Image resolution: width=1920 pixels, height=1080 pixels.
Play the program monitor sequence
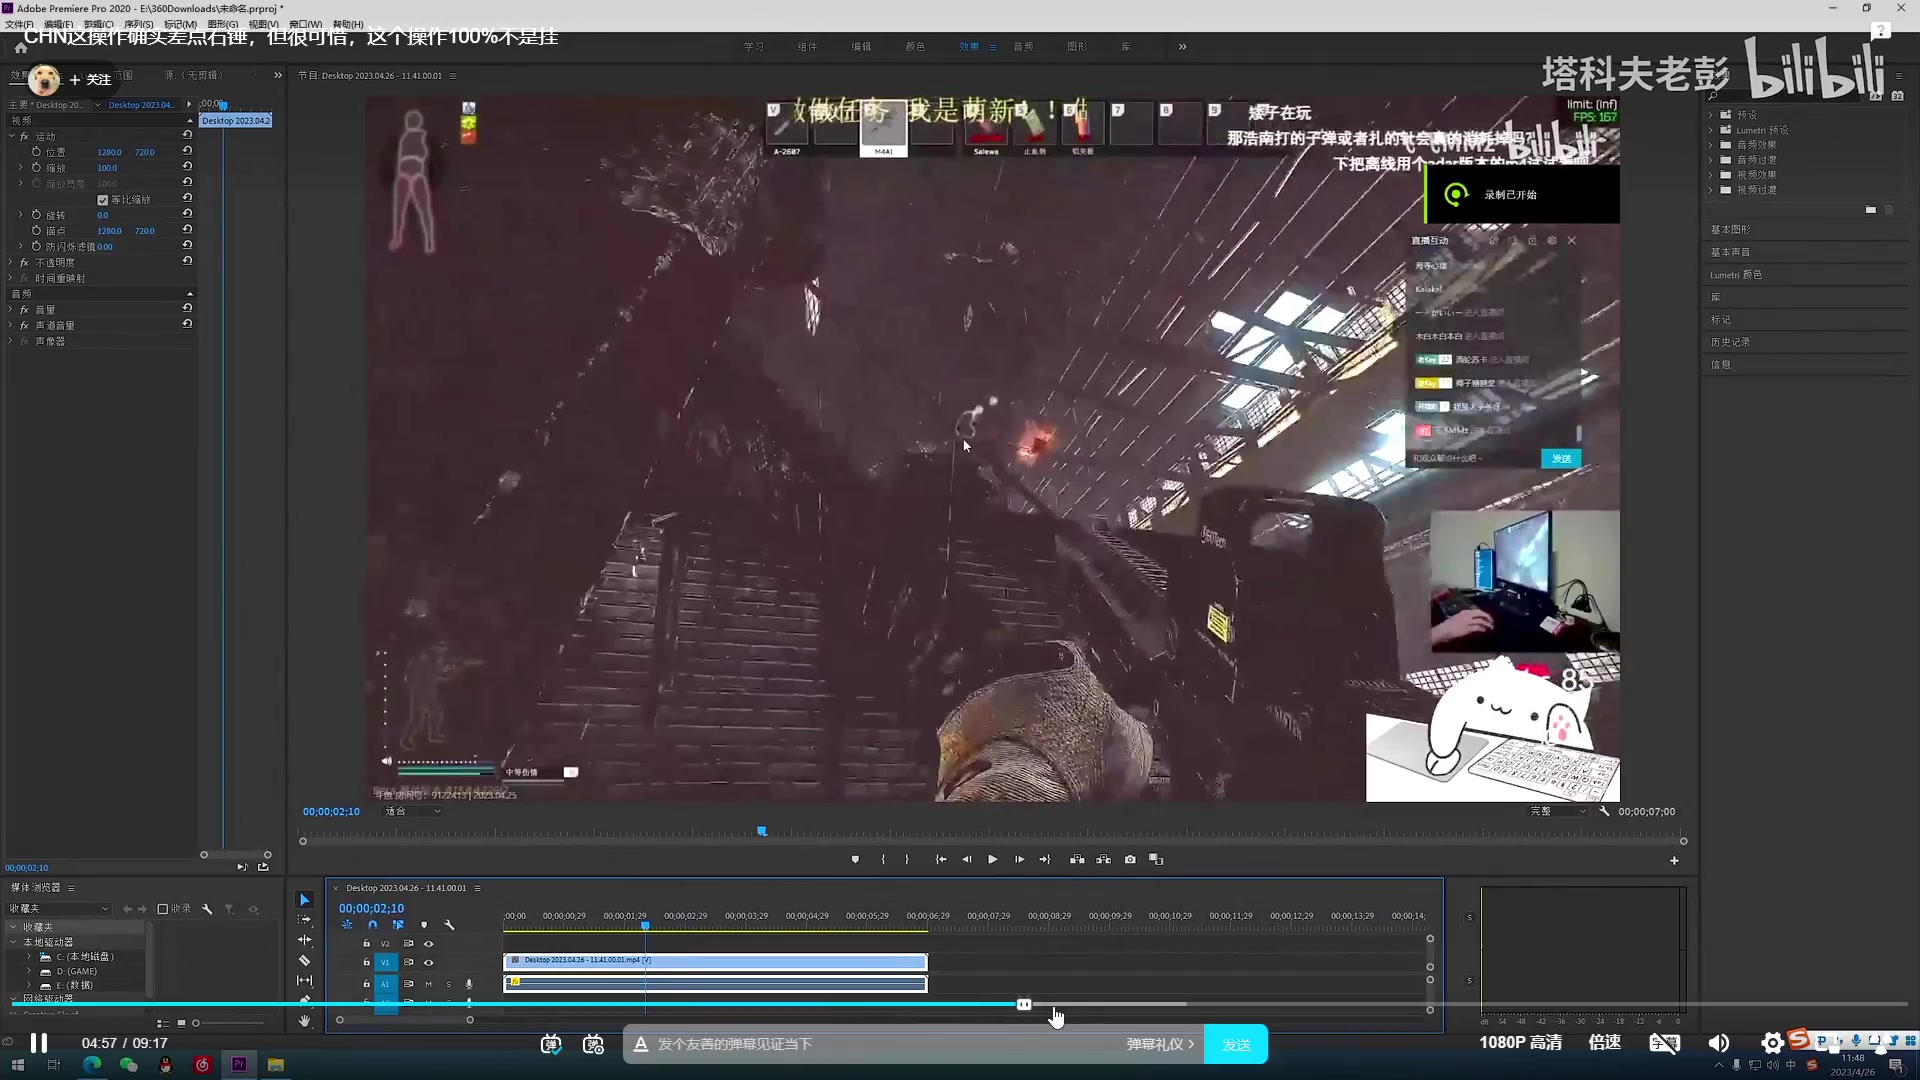pos(992,860)
